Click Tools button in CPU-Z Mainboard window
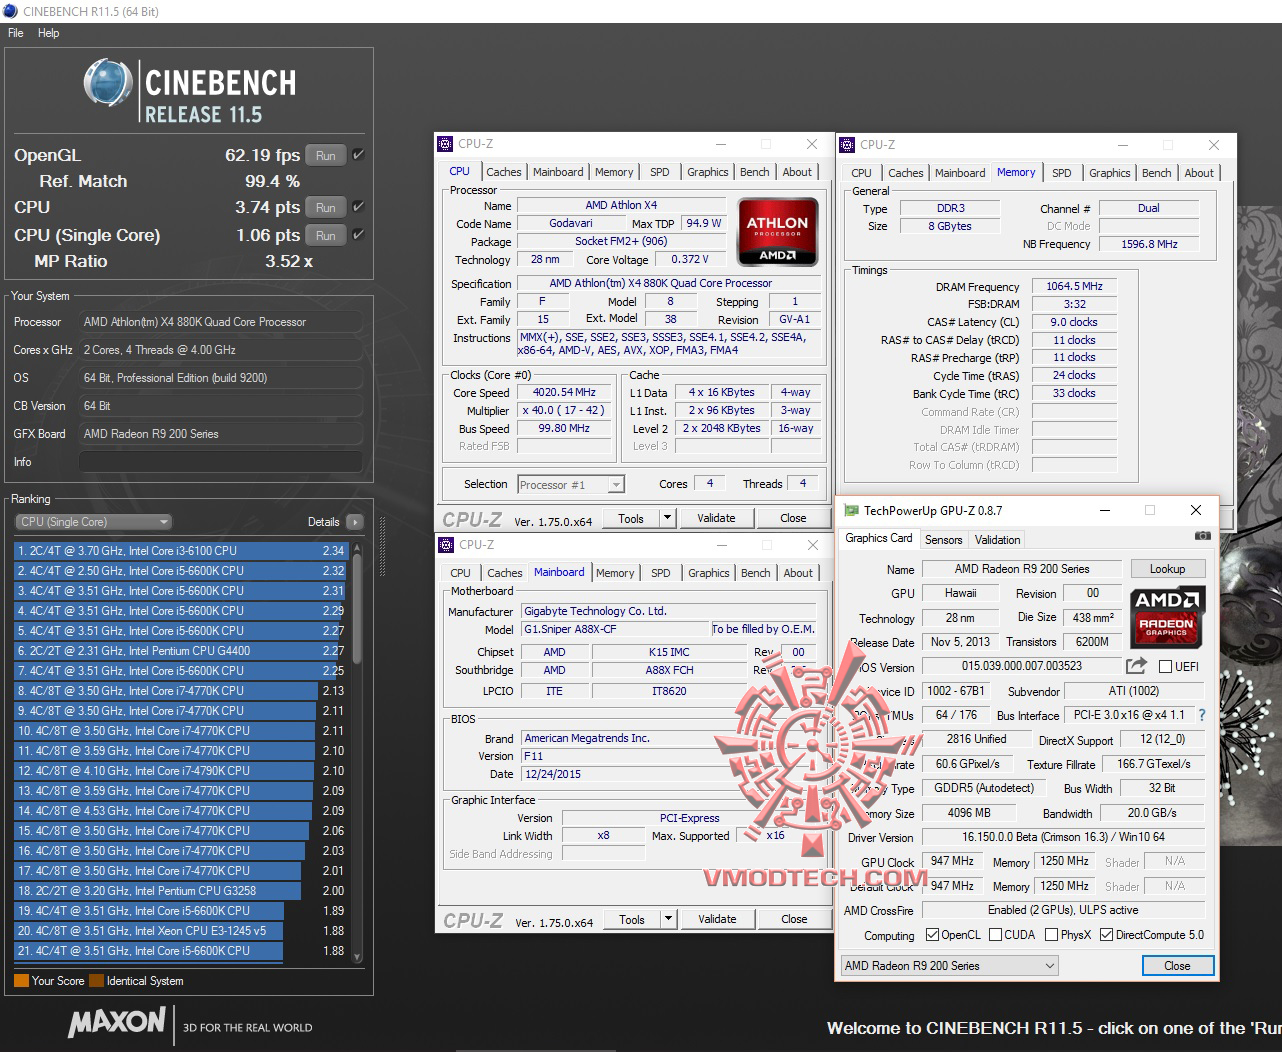 632,919
